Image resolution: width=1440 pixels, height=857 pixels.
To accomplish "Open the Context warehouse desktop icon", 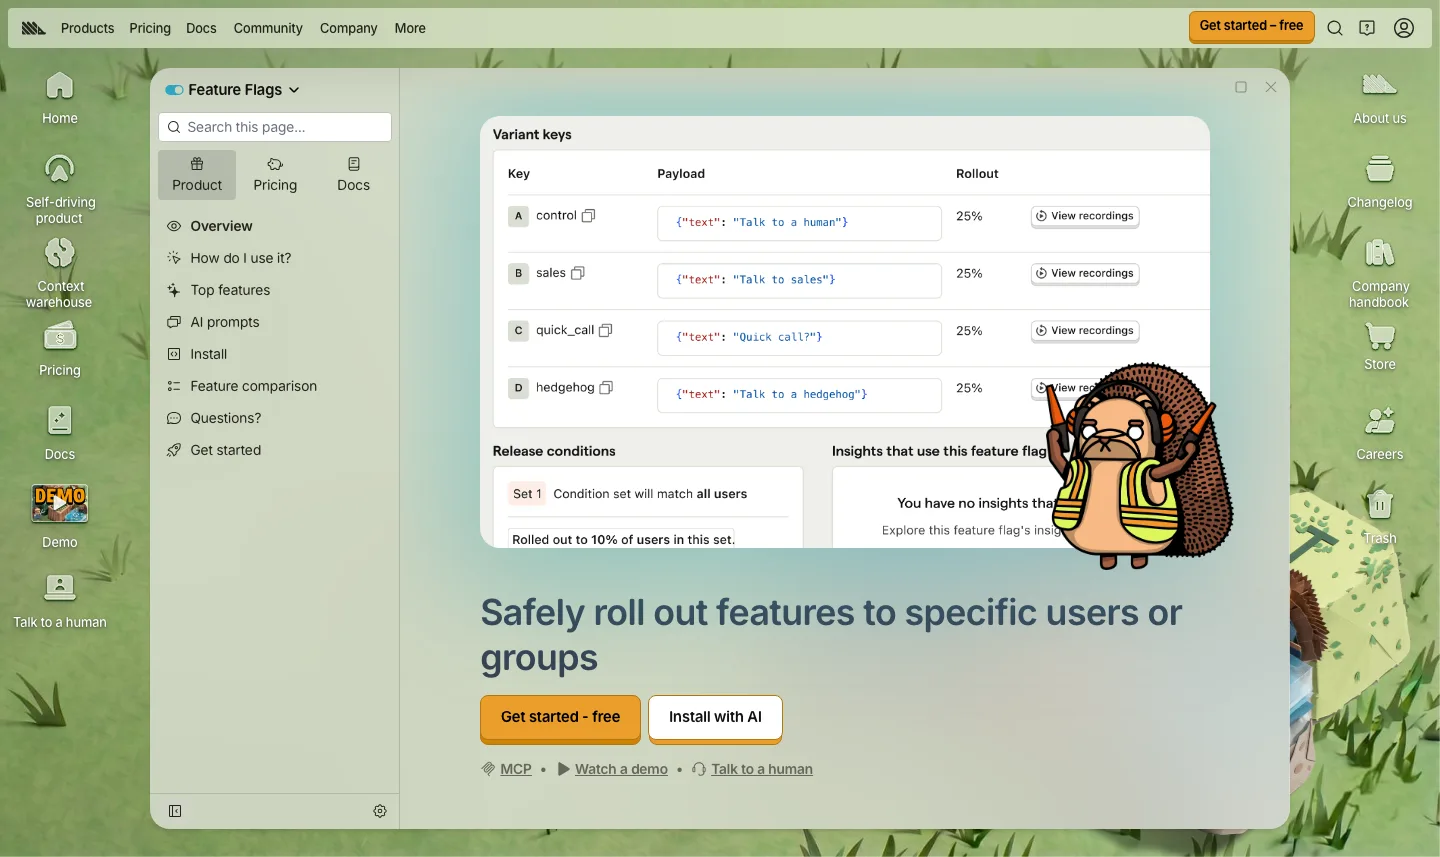I will (60, 272).
